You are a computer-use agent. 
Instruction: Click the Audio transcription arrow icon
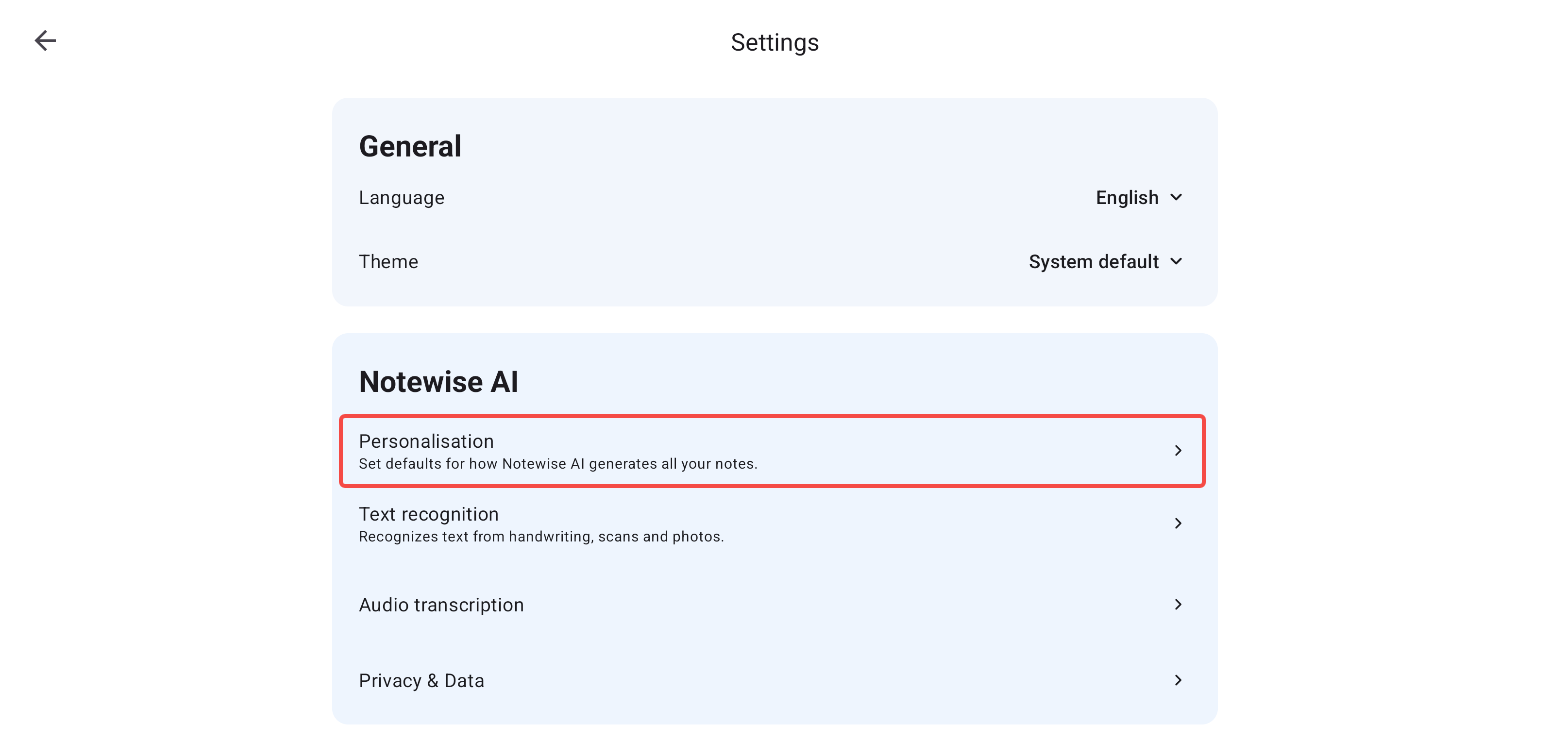pyautogui.click(x=1178, y=605)
